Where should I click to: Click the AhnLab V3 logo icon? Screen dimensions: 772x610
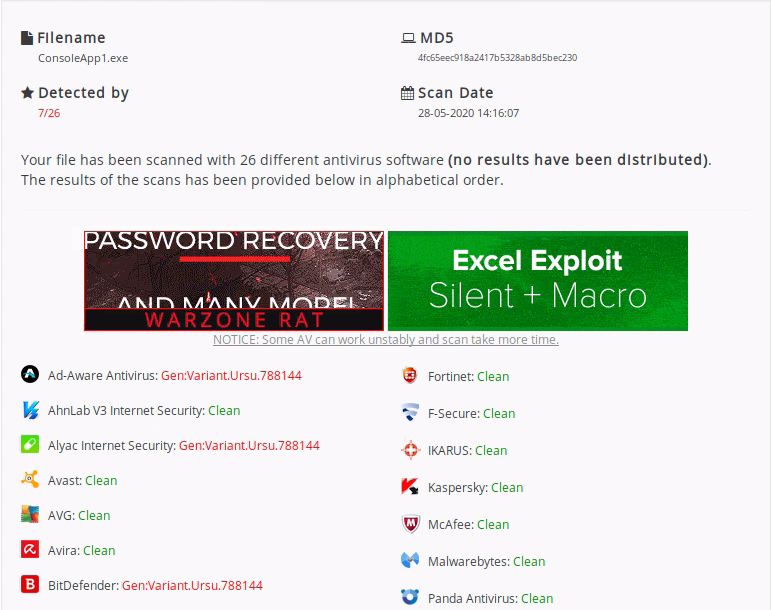tap(30, 410)
